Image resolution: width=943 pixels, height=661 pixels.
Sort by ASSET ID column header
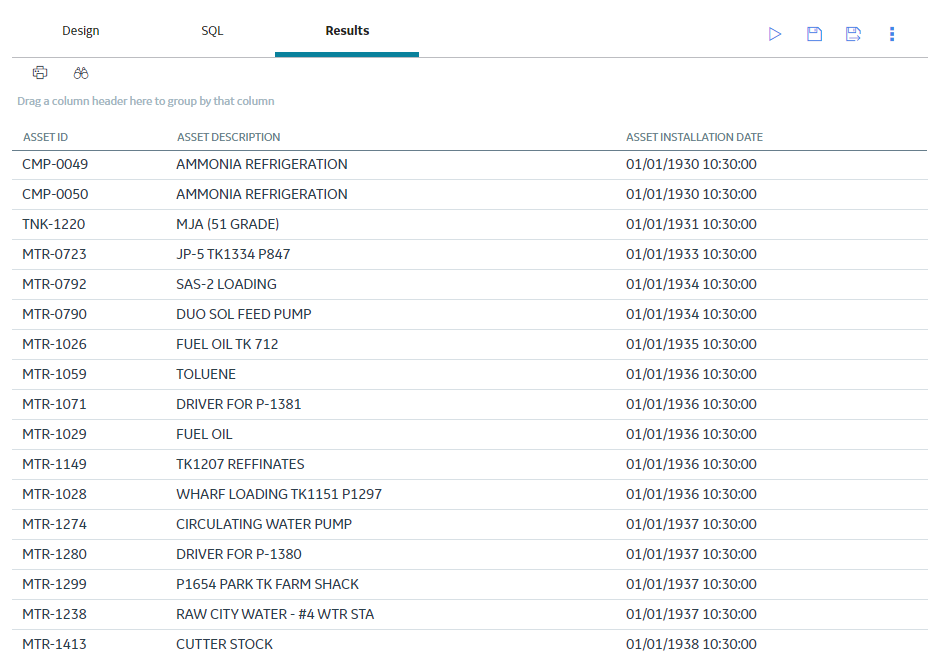(46, 137)
